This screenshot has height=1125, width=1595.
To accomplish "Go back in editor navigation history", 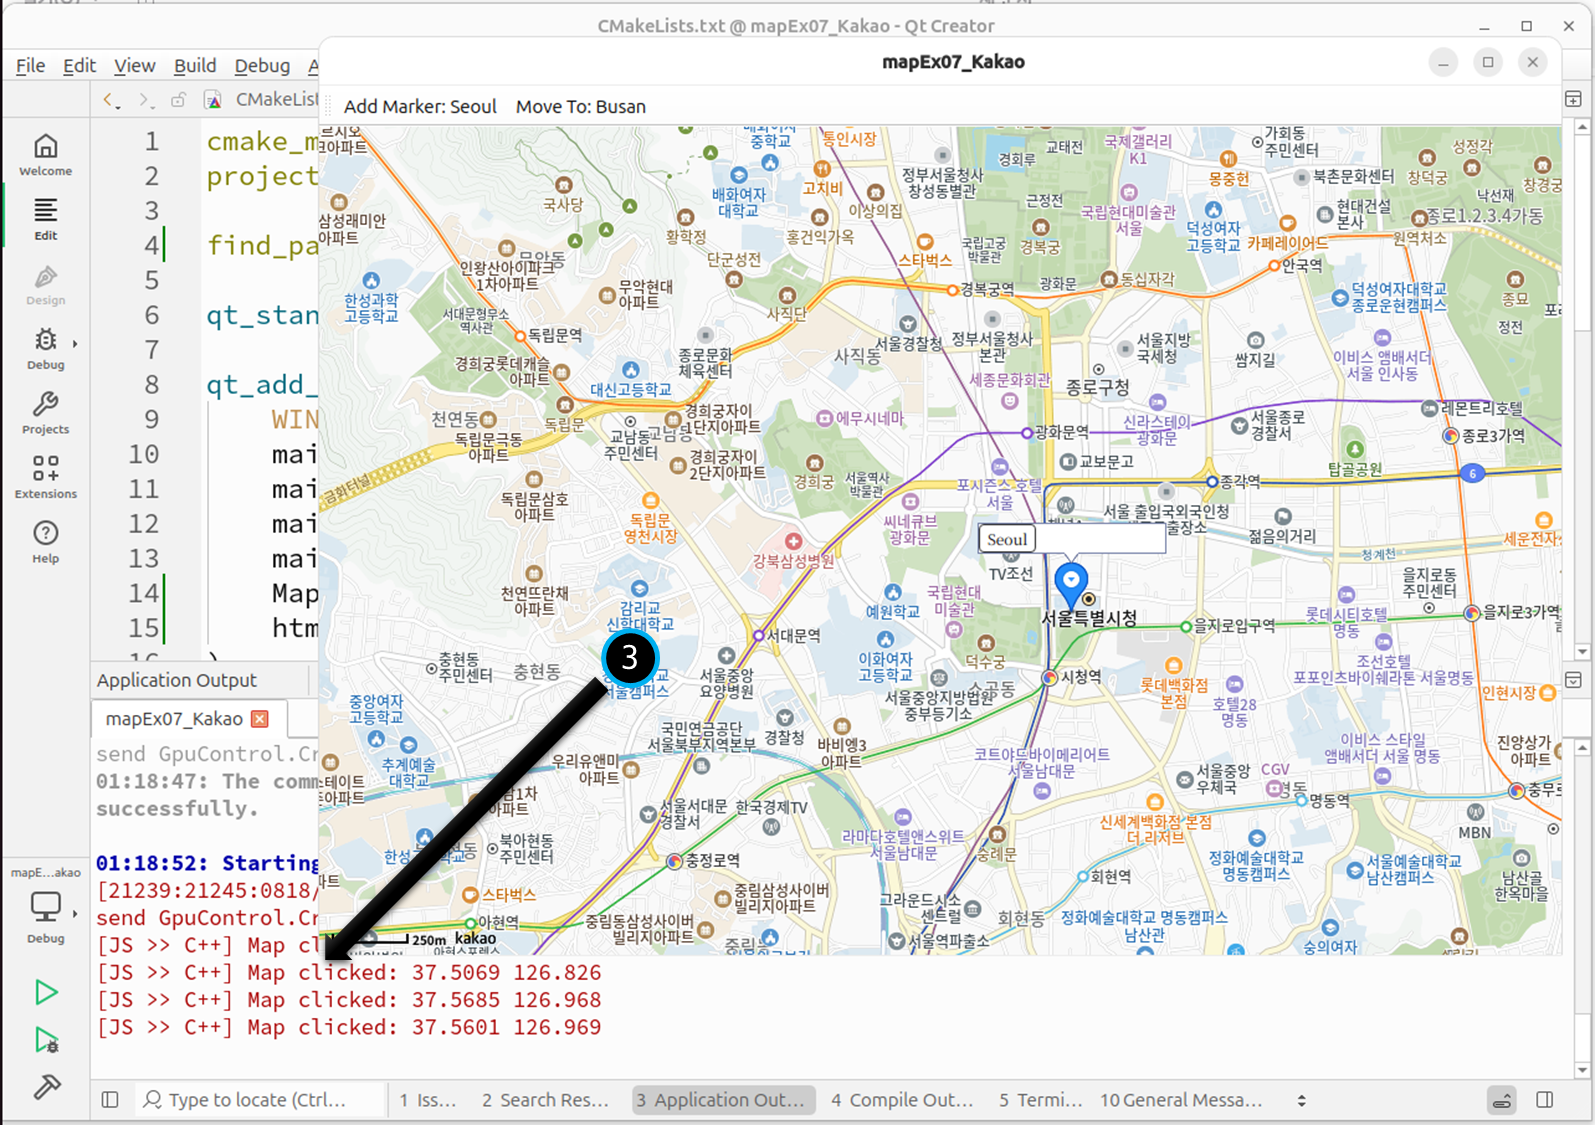I will [x=110, y=100].
